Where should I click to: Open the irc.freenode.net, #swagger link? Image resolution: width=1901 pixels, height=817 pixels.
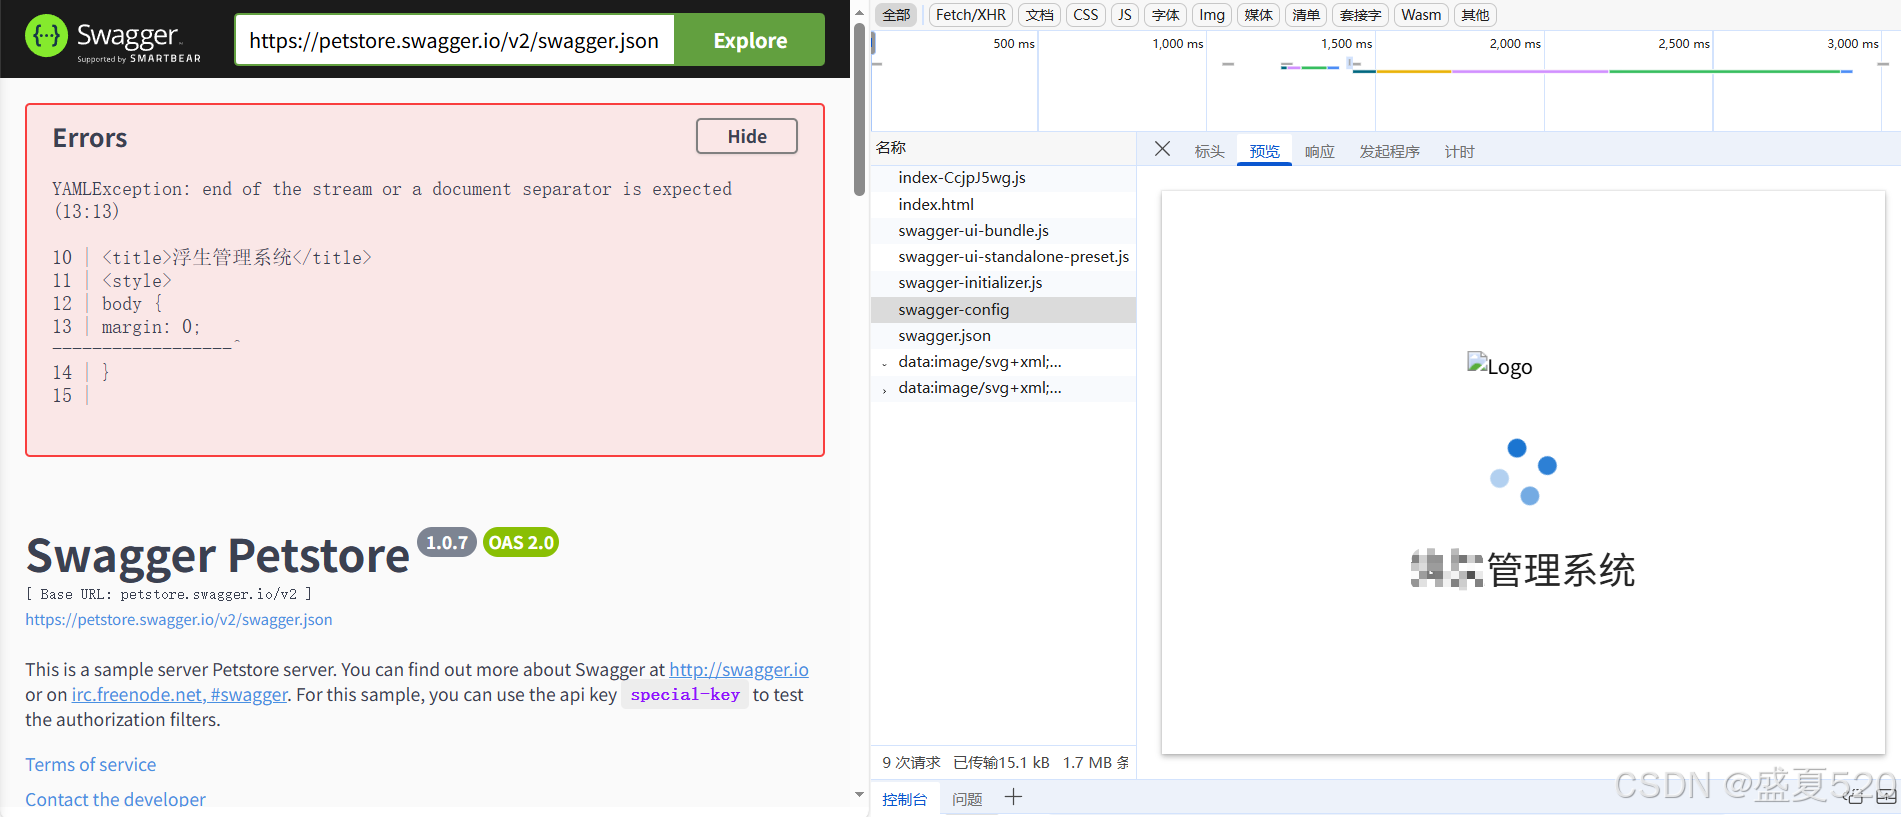[x=179, y=695]
